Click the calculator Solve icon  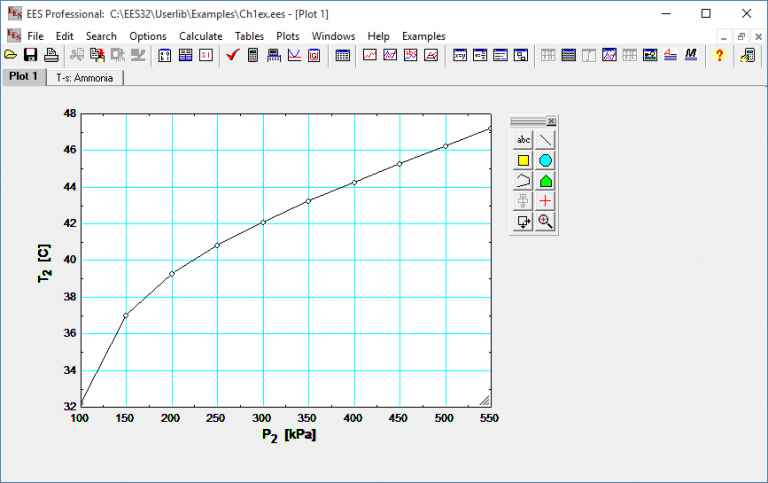point(253,56)
